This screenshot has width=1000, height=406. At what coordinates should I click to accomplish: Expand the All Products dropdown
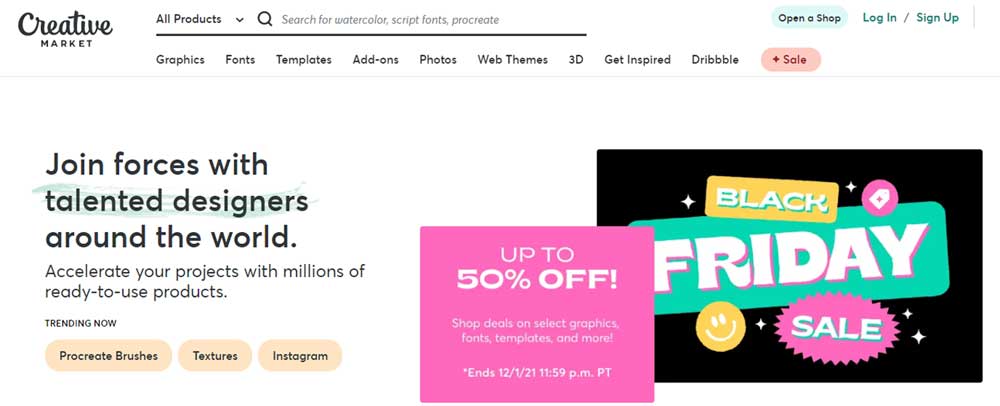tap(200, 19)
